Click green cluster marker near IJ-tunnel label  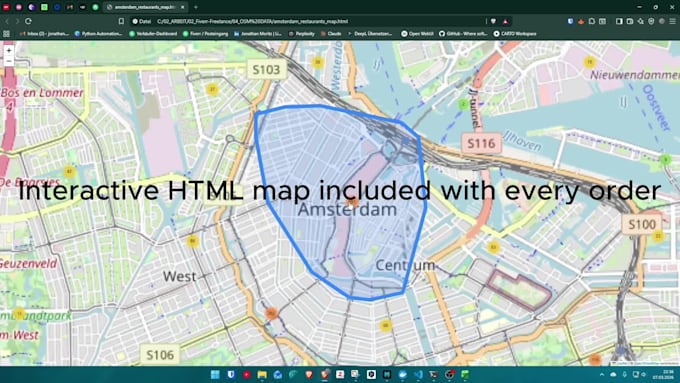click(463, 104)
